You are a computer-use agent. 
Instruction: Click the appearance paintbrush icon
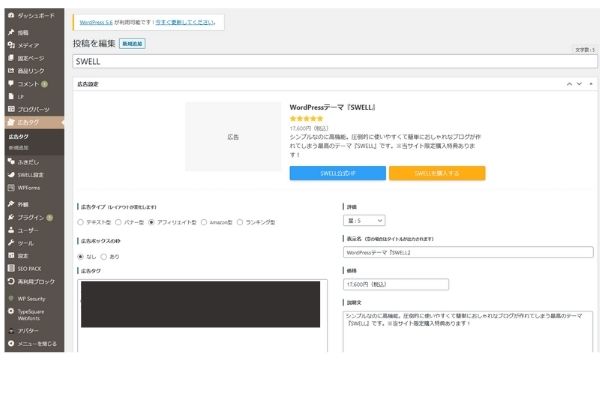(x=11, y=204)
